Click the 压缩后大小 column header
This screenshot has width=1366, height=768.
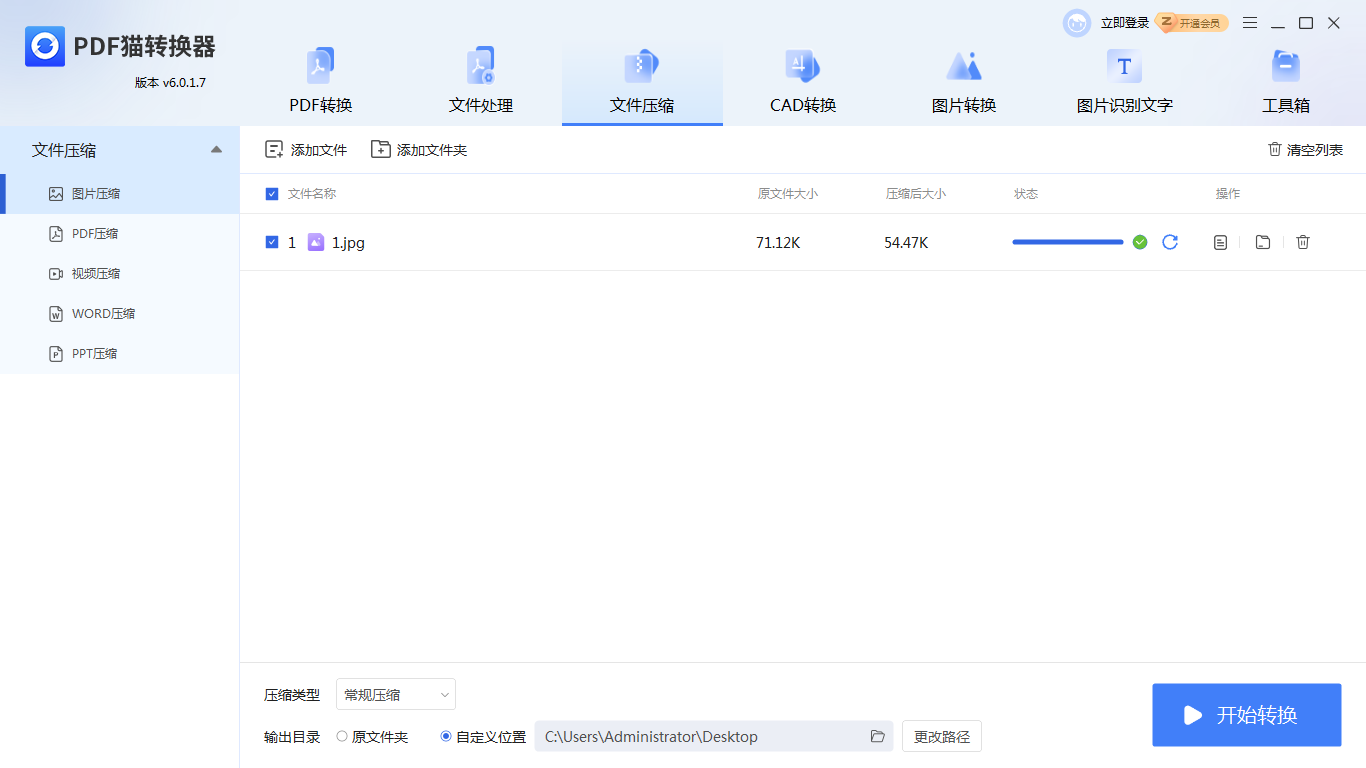point(916,194)
